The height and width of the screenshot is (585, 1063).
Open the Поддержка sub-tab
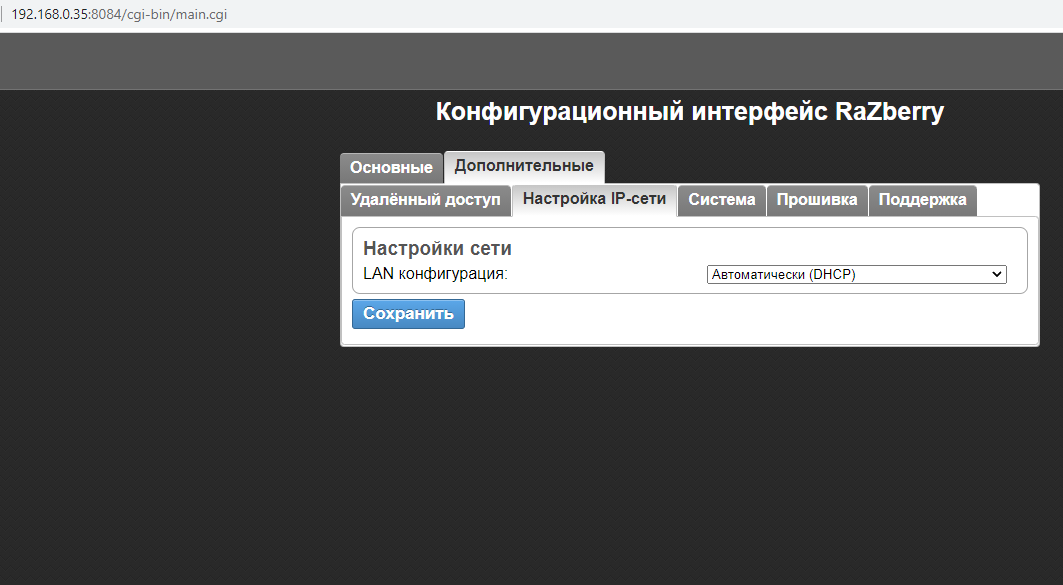(x=923, y=200)
